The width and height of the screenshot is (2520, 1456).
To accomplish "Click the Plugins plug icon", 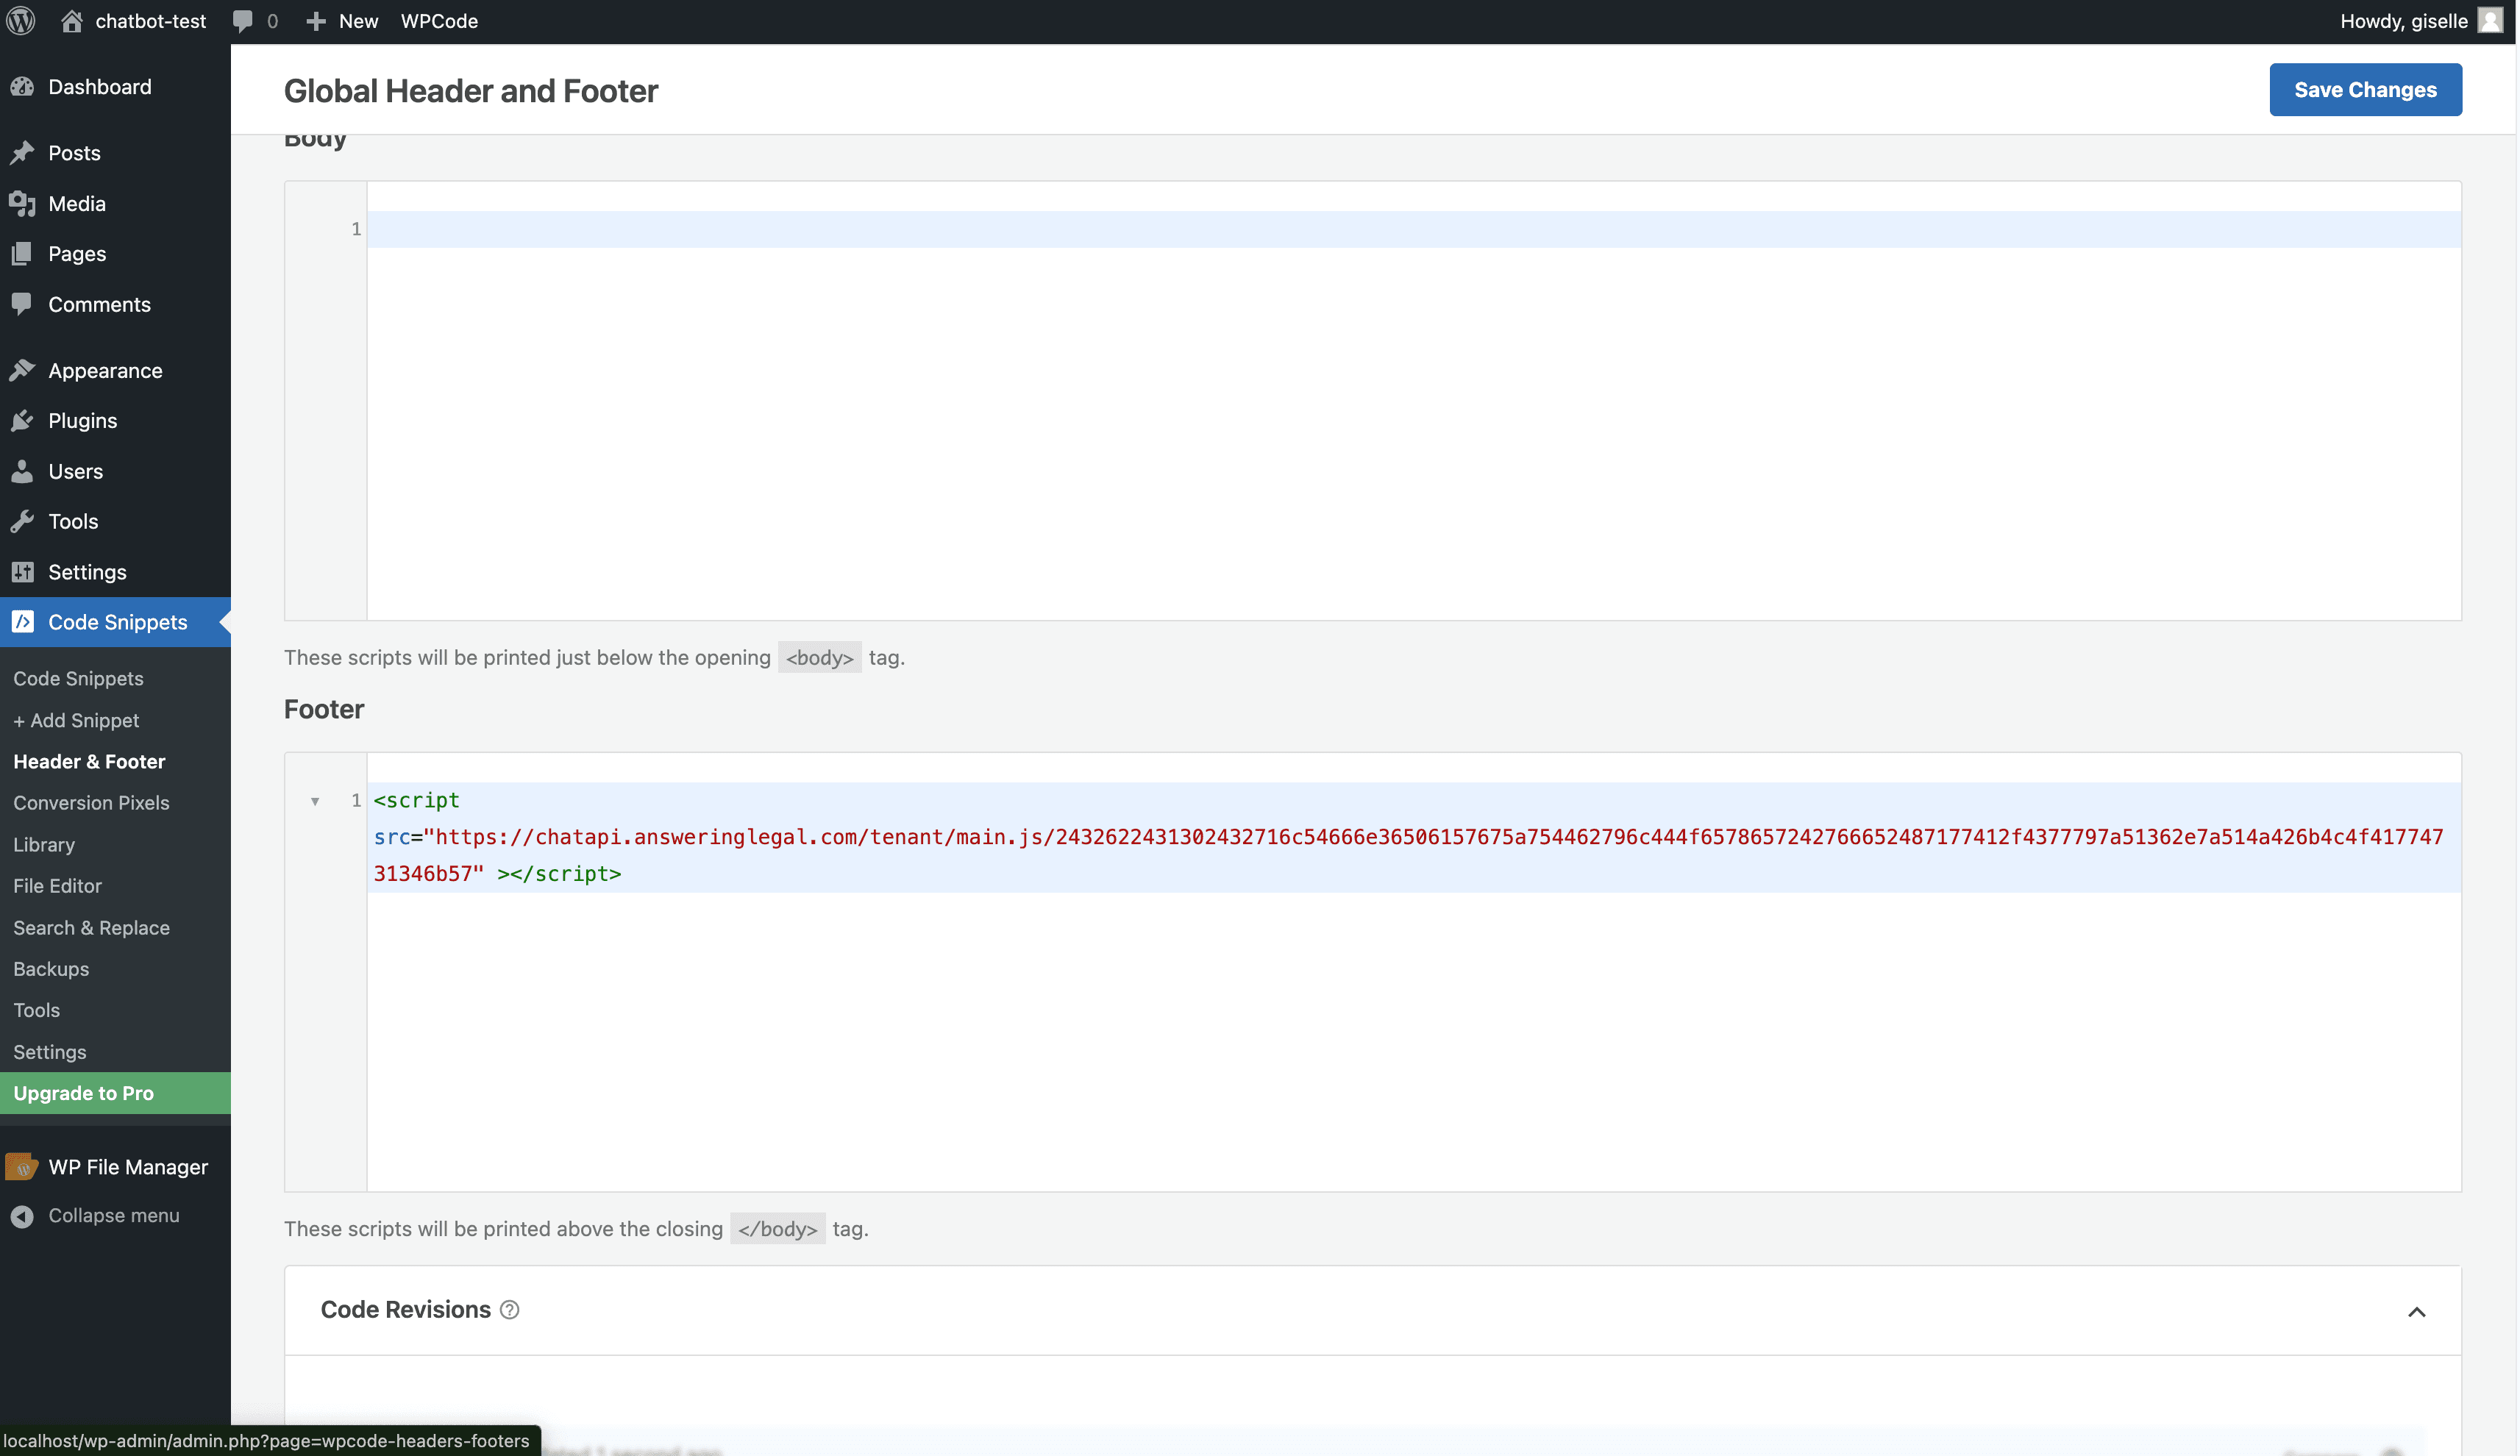I will (23, 421).
